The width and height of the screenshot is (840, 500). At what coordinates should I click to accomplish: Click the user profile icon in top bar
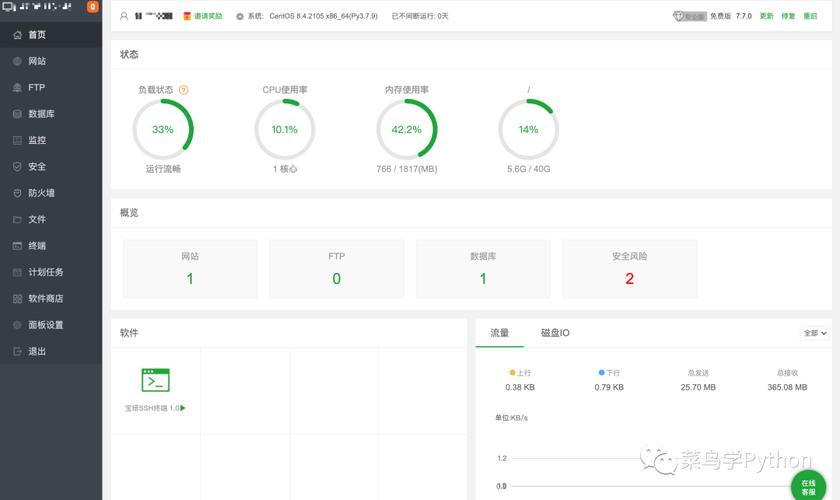124,16
